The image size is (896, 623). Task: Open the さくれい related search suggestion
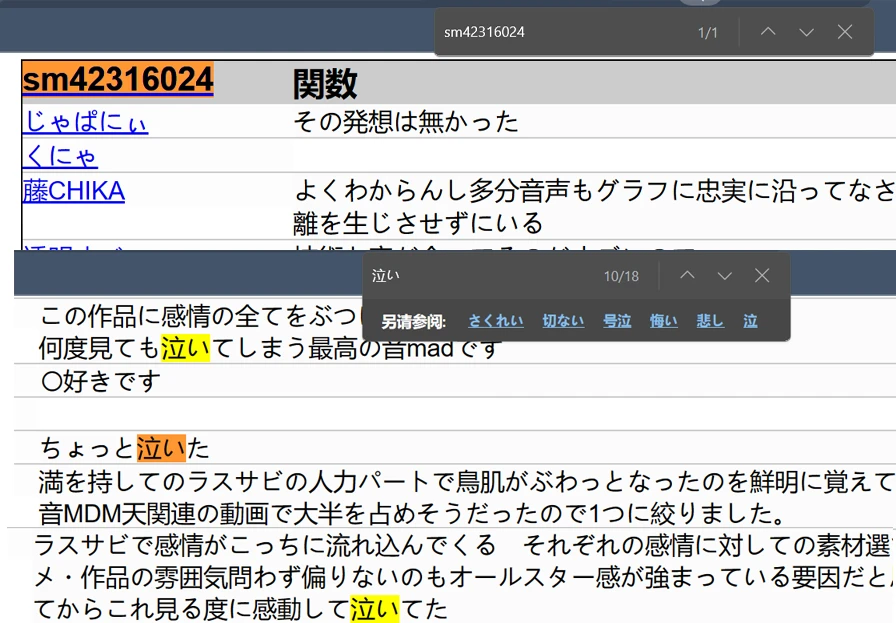coord(495,321)
